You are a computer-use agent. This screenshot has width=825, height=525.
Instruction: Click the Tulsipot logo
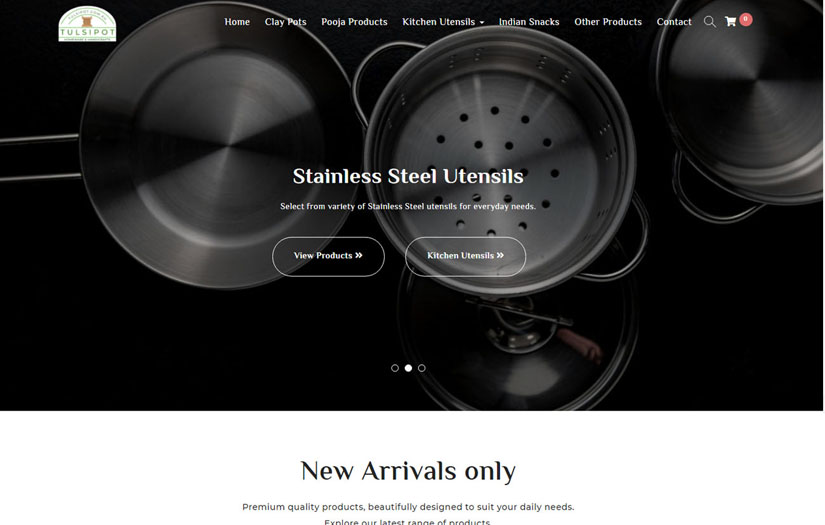pyautogui.click(x=87, y=24)
